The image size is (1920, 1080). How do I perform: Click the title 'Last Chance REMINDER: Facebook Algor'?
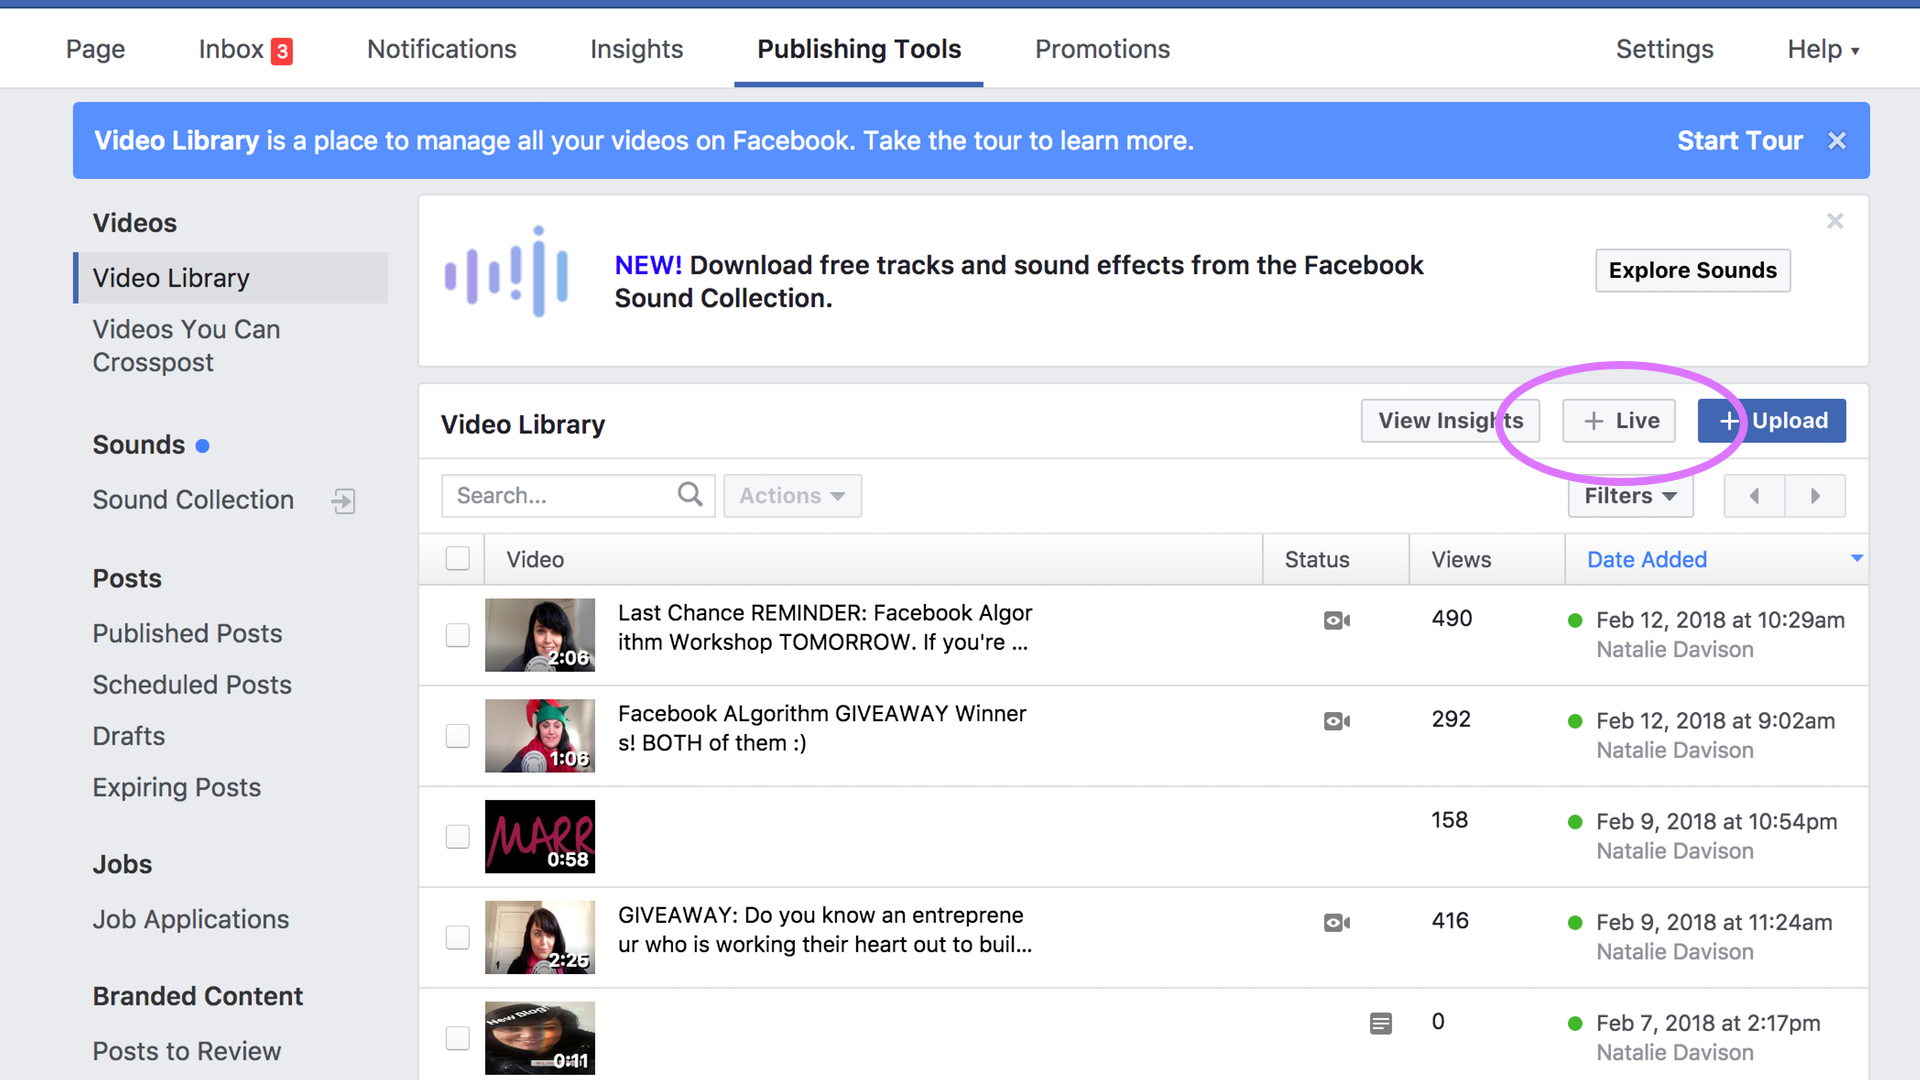825,613
